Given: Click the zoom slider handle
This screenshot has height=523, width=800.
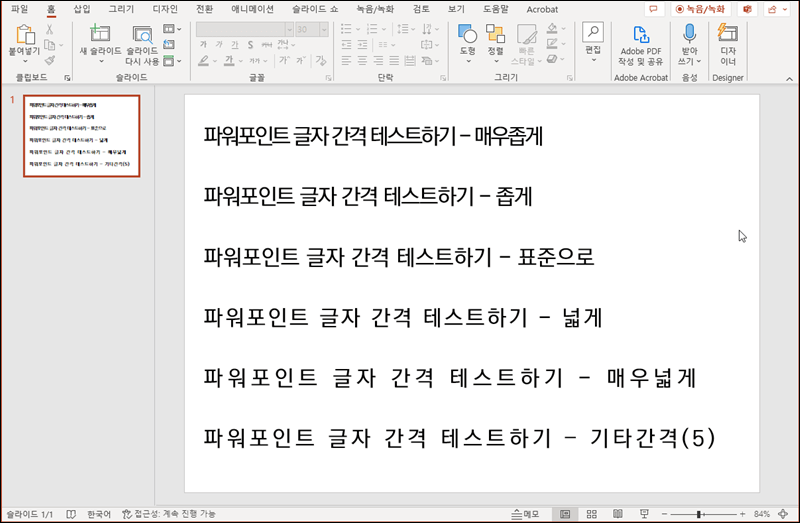Looking at the screenshot, I should tap(698, 514).
